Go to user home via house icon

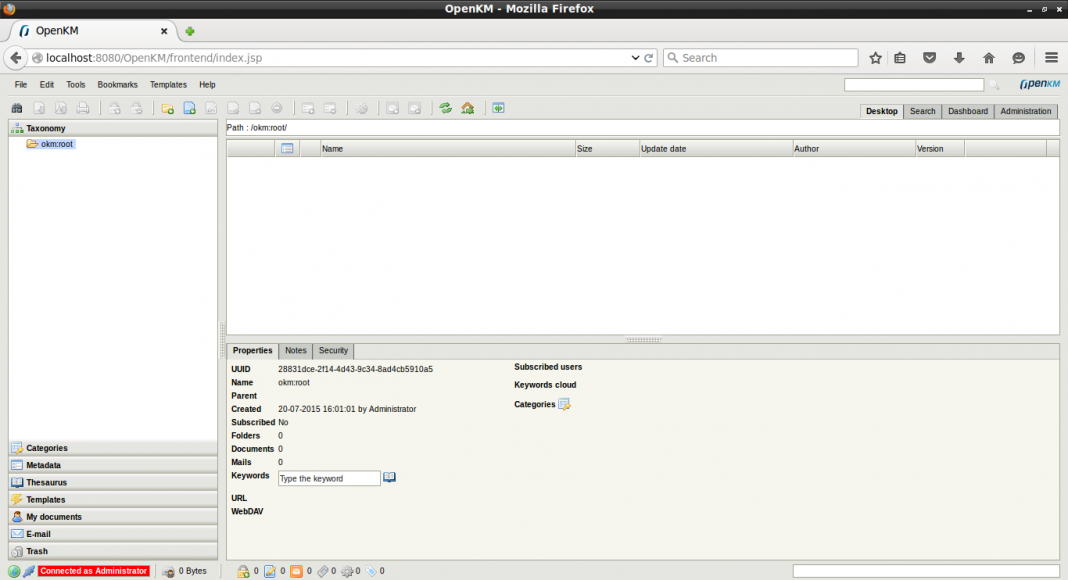tap(467, 108)
